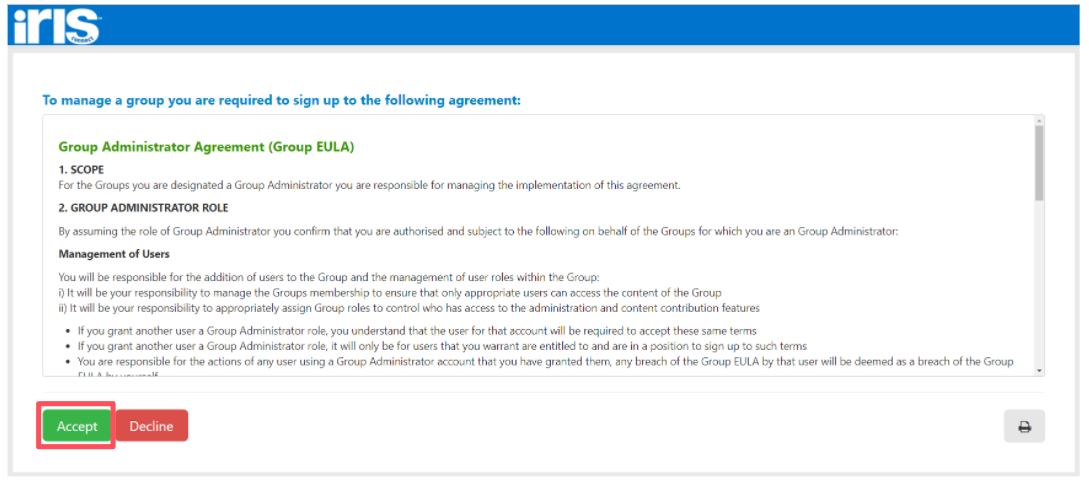Screen dimensions: 1089x484
Task: Click the agreement box scrollbar thumb
Action: coord(1039,162)
